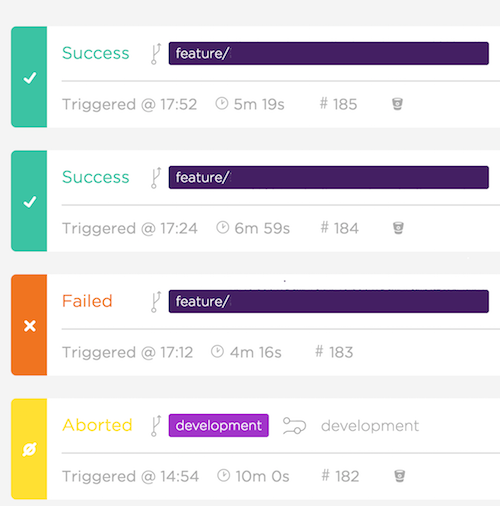This screenshot has height=506, width=500.
Task: Click Triggered @ 17:24 timestamp
Action: pos(130,228)
